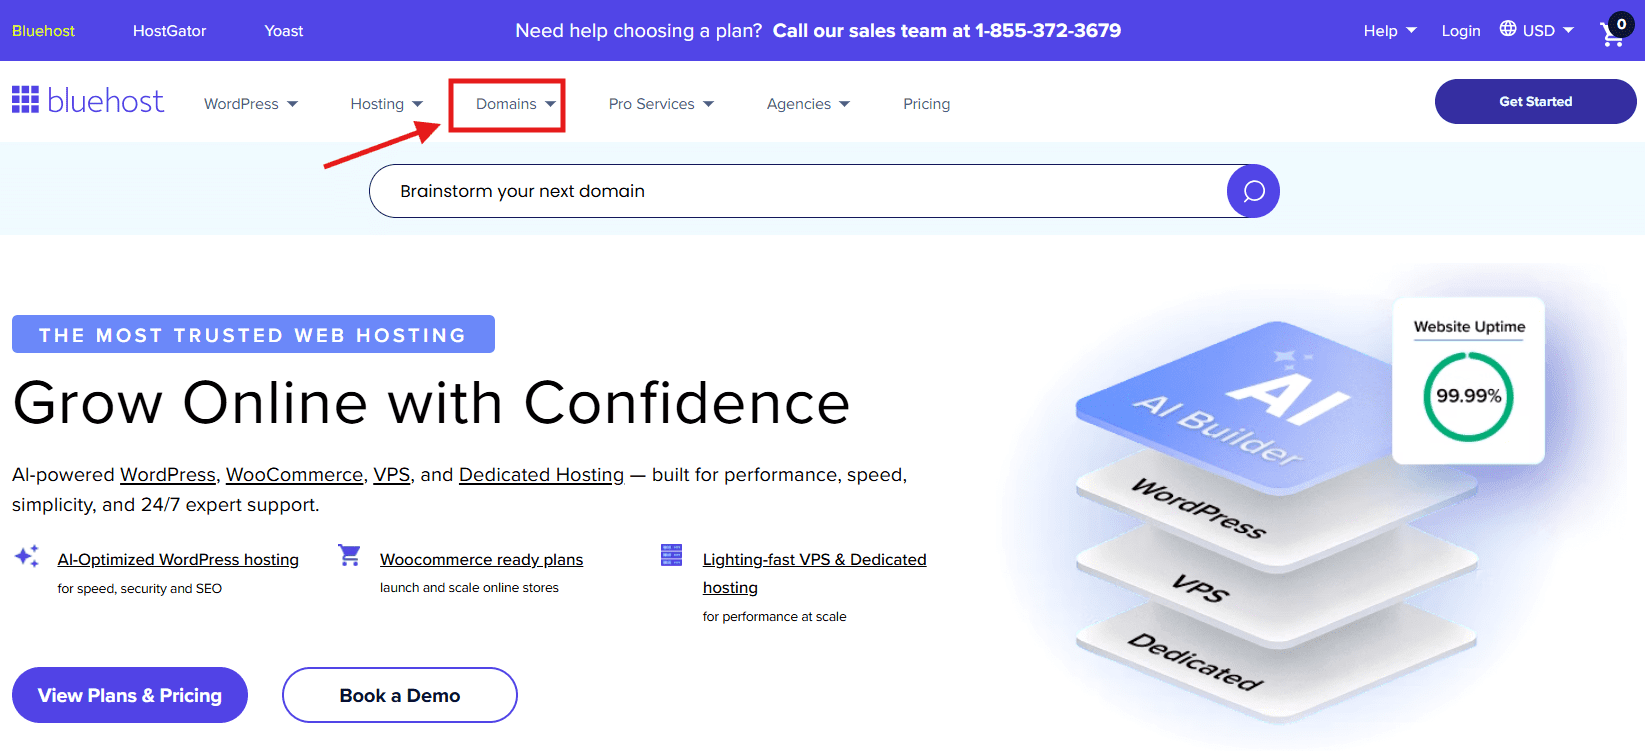
Task: Click the Bluehost grid logo
Action: 26,100
